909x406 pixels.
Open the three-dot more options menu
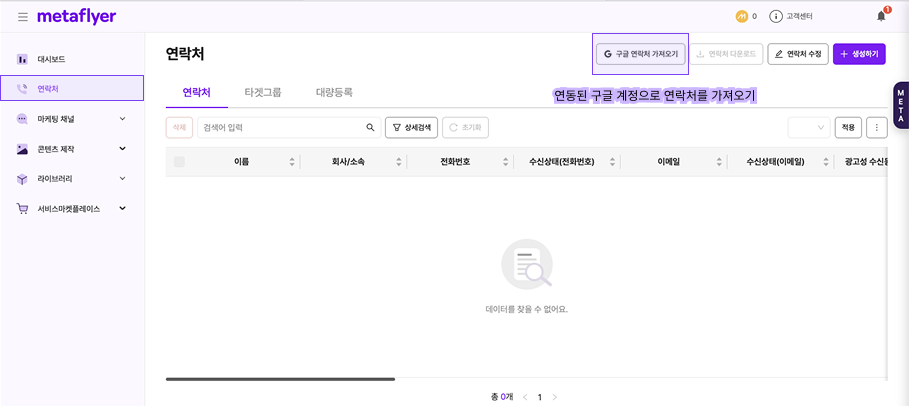click(876, 128)
